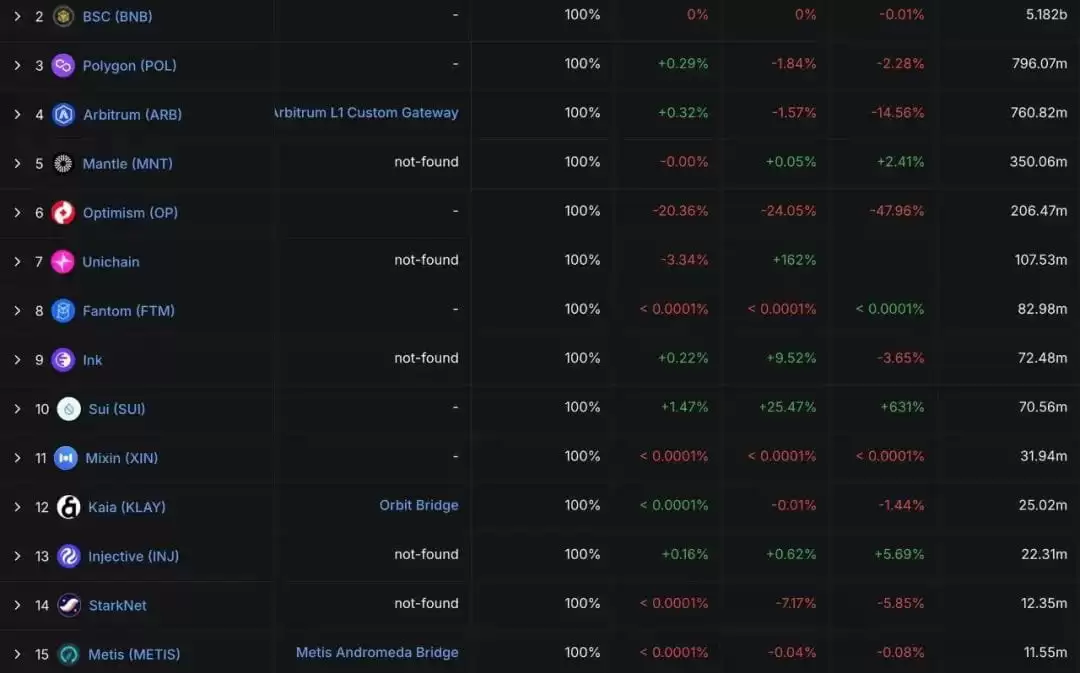This screenshot has width=1080, height=673.
Task: Select the Mantle chain icon
Action: (x=63, y=163)
